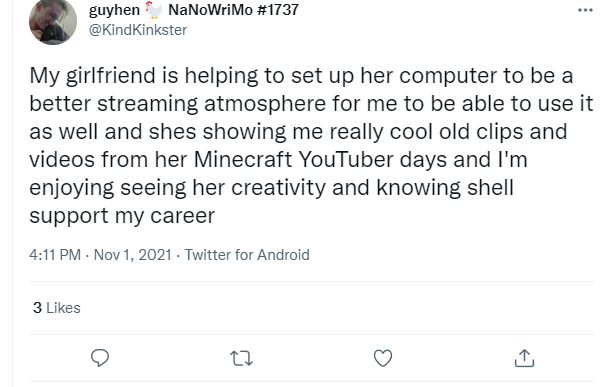The width and height of the screenshot is (601, 387).
Task: Like the tweet with the heart icon
Action: 383,358
